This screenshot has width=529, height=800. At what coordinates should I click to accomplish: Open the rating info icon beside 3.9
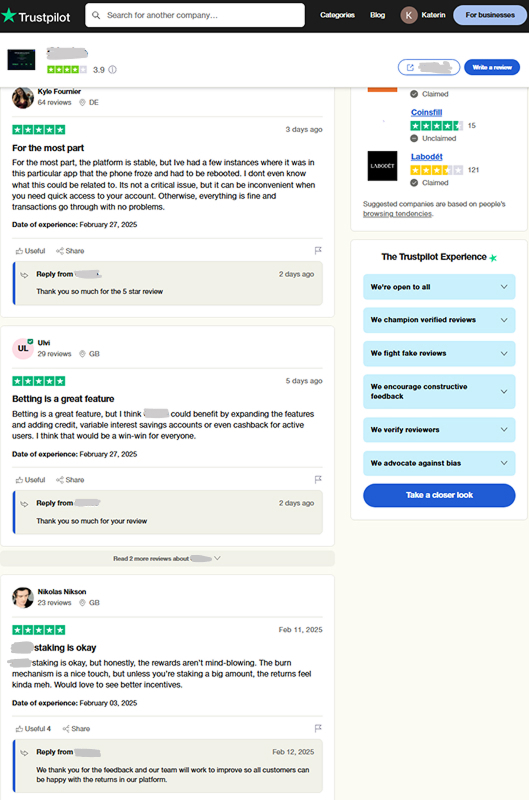pos(112,70)
